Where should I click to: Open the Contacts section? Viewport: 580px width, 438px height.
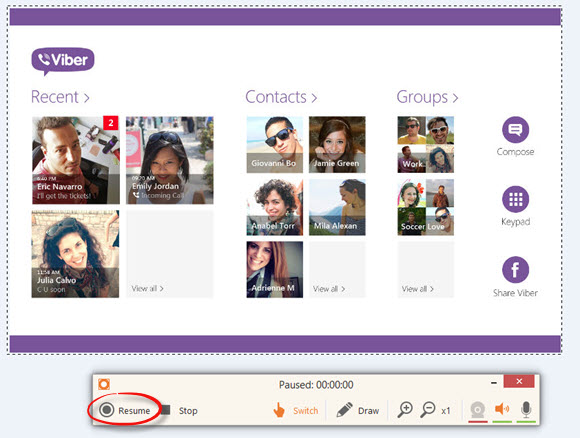click(281, 97)
